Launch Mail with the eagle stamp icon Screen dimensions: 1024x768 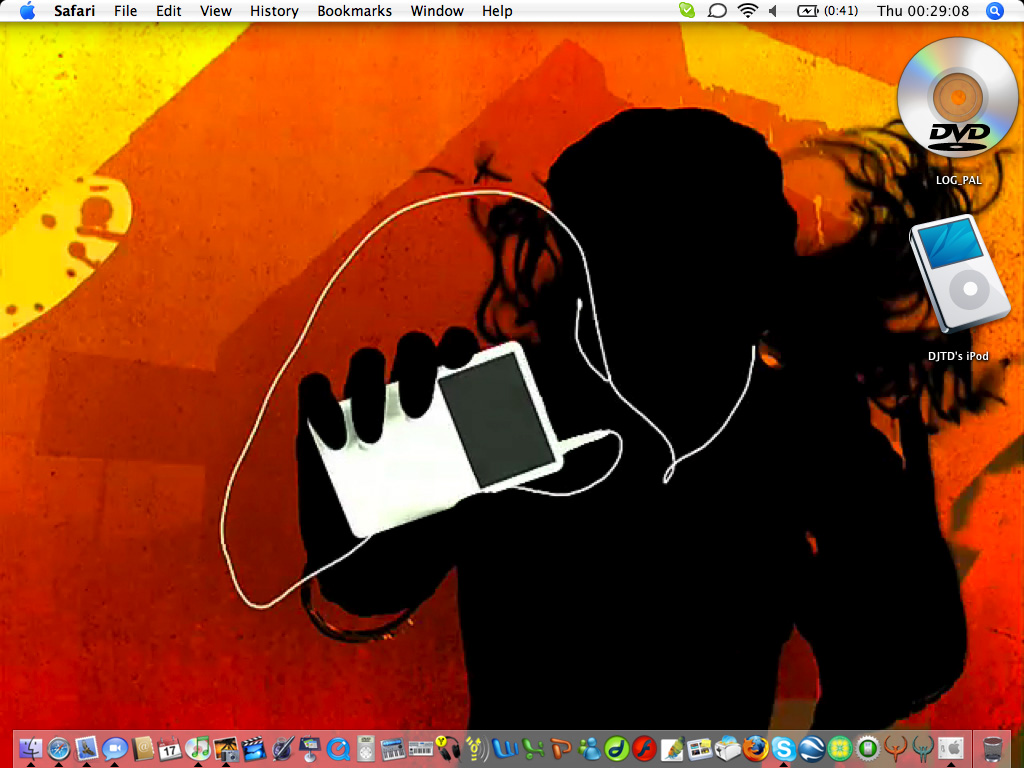(86, 748)
